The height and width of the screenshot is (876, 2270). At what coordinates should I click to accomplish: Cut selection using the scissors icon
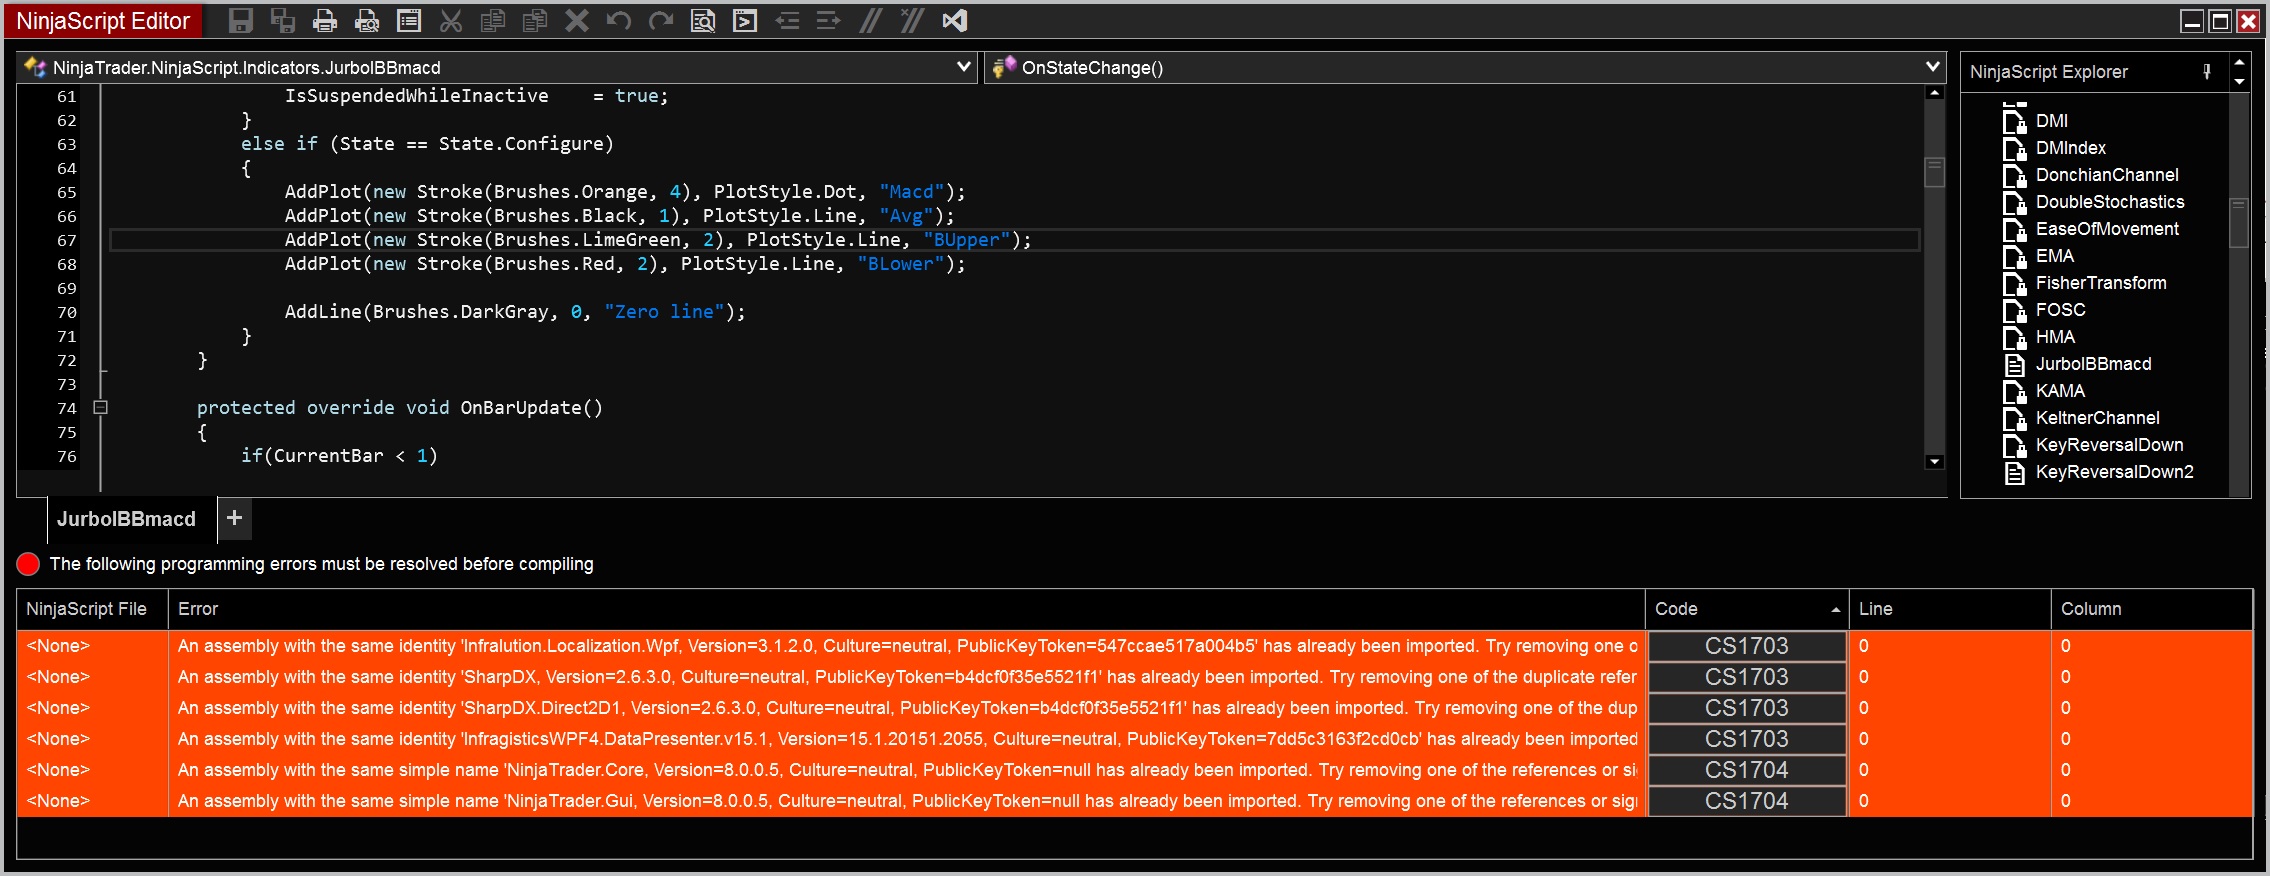click(451, 20)
